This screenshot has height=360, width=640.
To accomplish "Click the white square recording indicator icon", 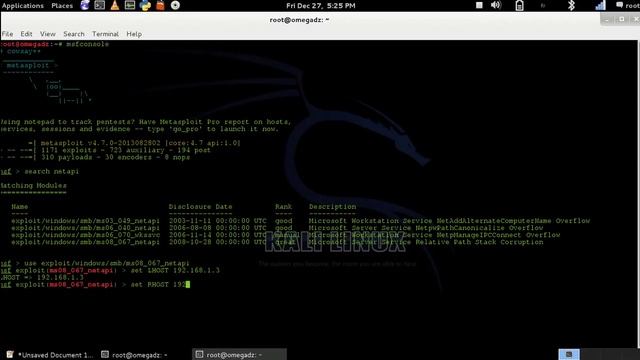I will point(479,5).
